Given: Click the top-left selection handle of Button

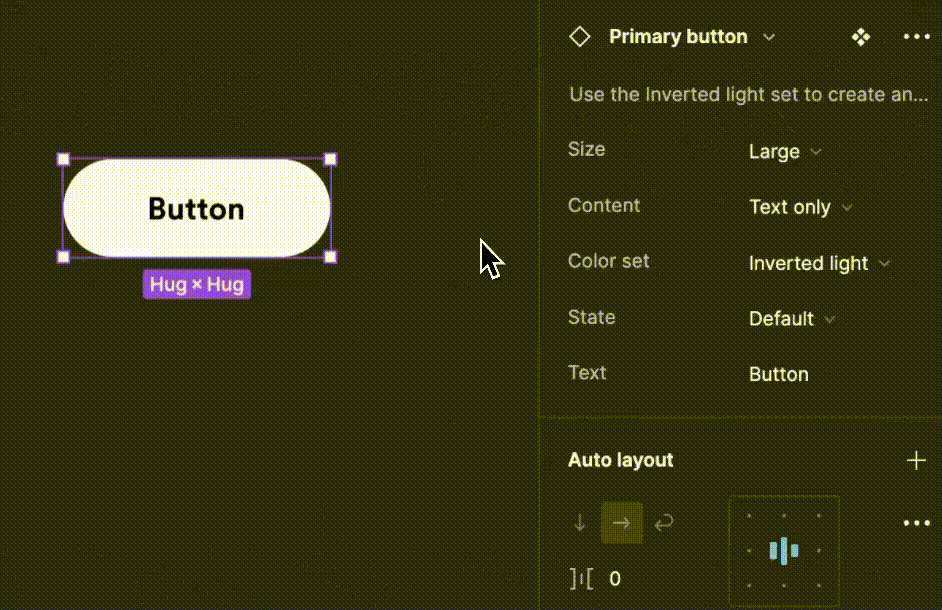Looking at the screenshot, I should (x=63, y=159).
